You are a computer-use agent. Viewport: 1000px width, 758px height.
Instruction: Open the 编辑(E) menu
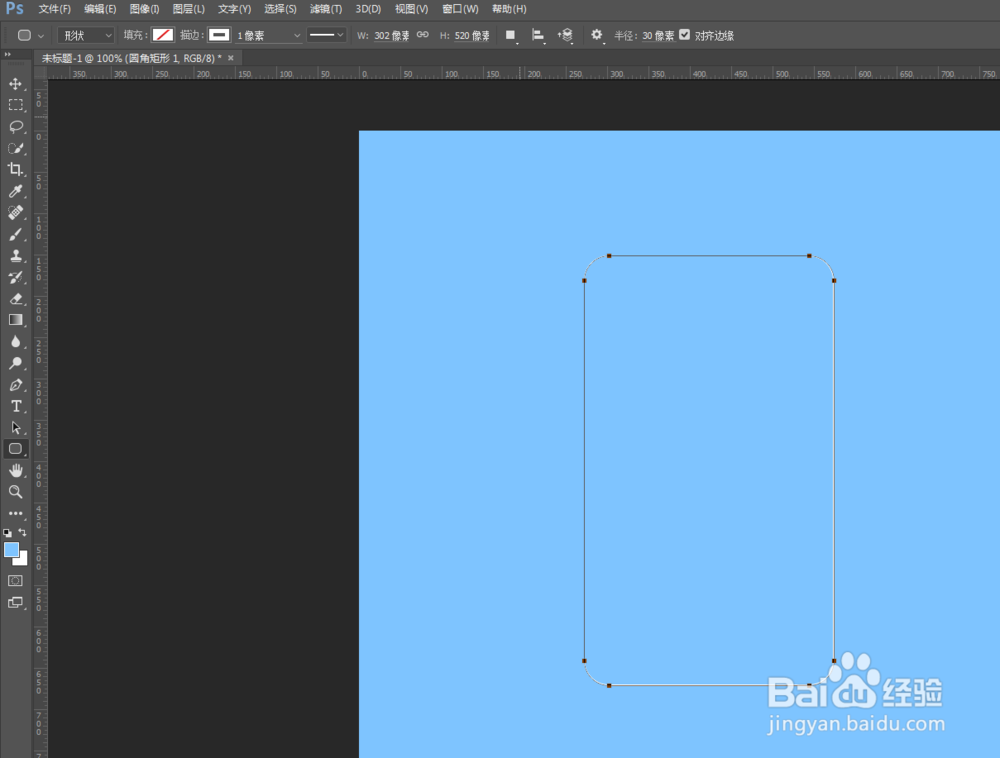pyautogui.click(x=100, y=9)
